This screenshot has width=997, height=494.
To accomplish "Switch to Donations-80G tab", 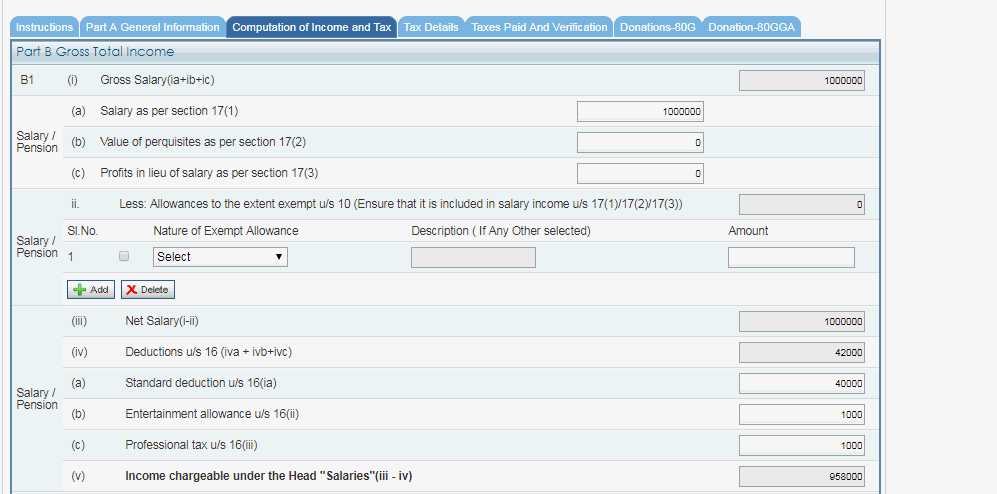I will click(x=657, y=27).
